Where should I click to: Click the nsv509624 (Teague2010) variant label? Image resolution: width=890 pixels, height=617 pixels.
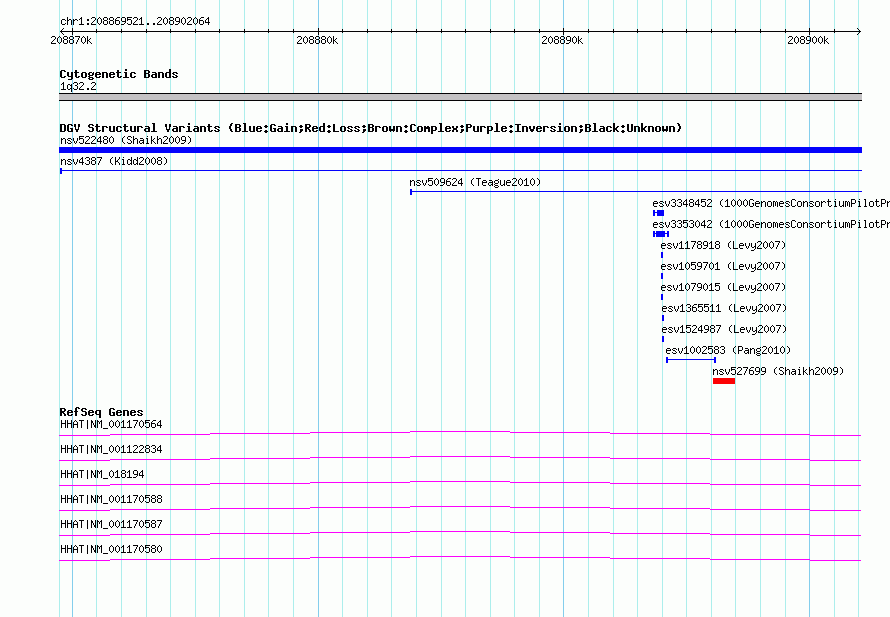pyautogui.click(x=475, y=182)
